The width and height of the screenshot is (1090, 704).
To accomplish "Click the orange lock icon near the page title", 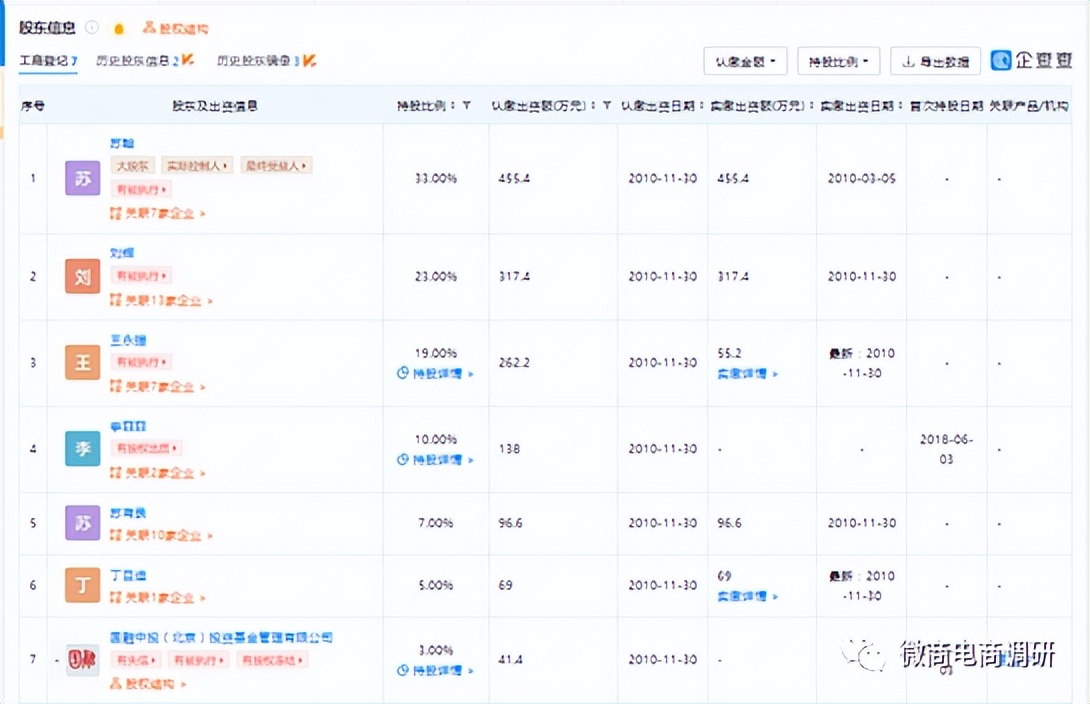I will click(x=119, y=29).
